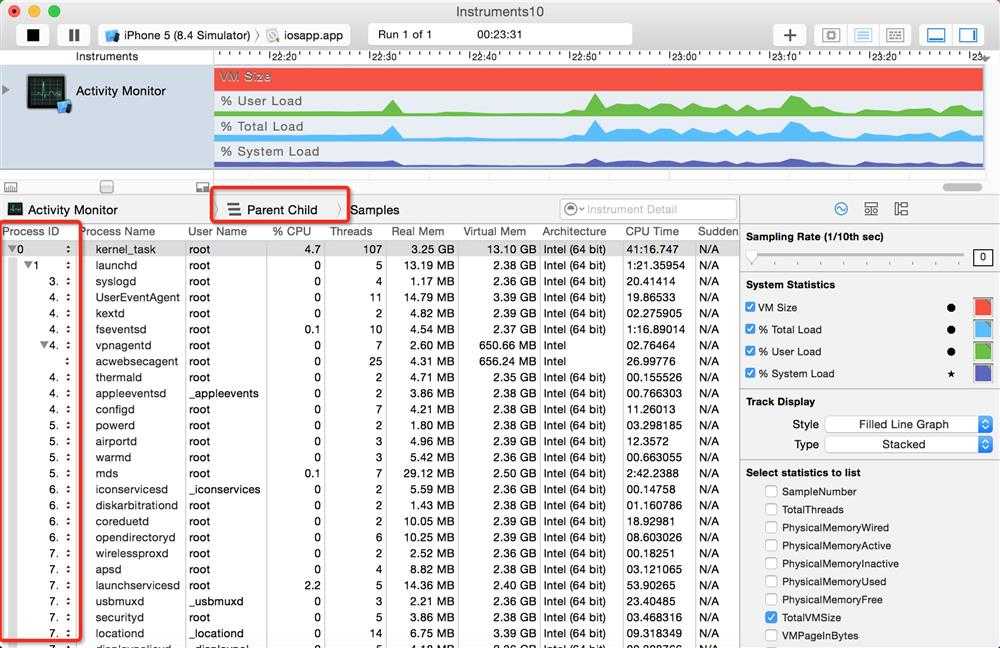
Task: Expand the Activity Monitor track disclosure triangle
Action: click(6, 90)
